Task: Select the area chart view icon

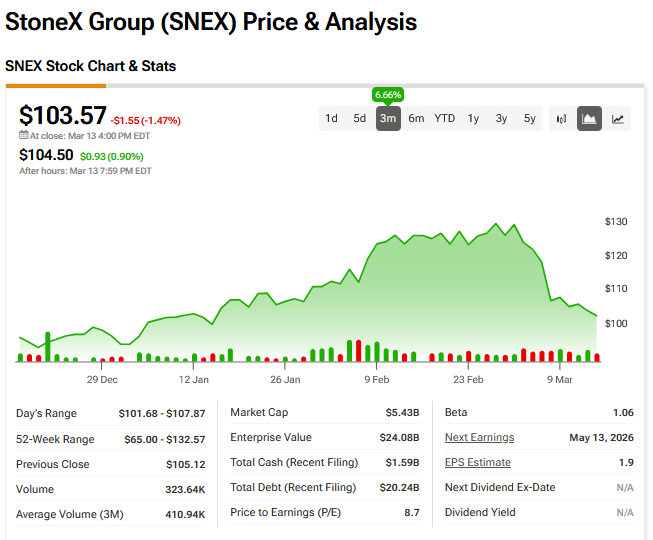Action: [589, 119]
